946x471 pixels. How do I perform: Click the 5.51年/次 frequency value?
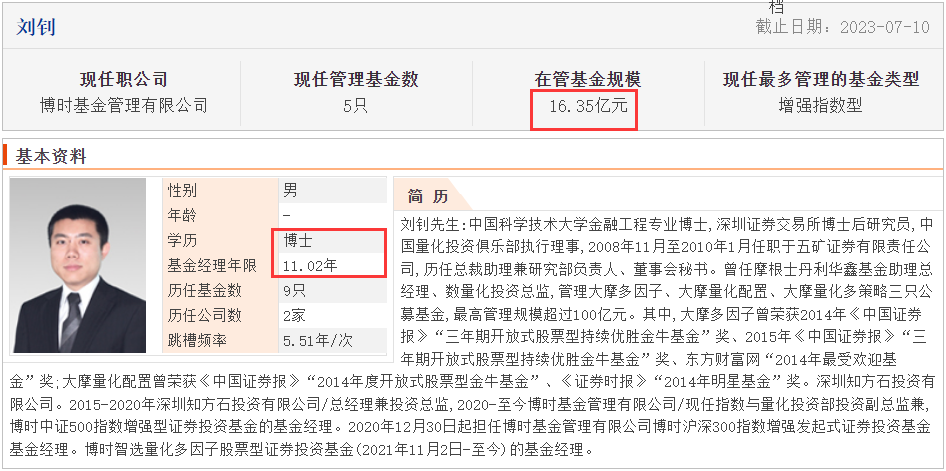coord(318,340)
